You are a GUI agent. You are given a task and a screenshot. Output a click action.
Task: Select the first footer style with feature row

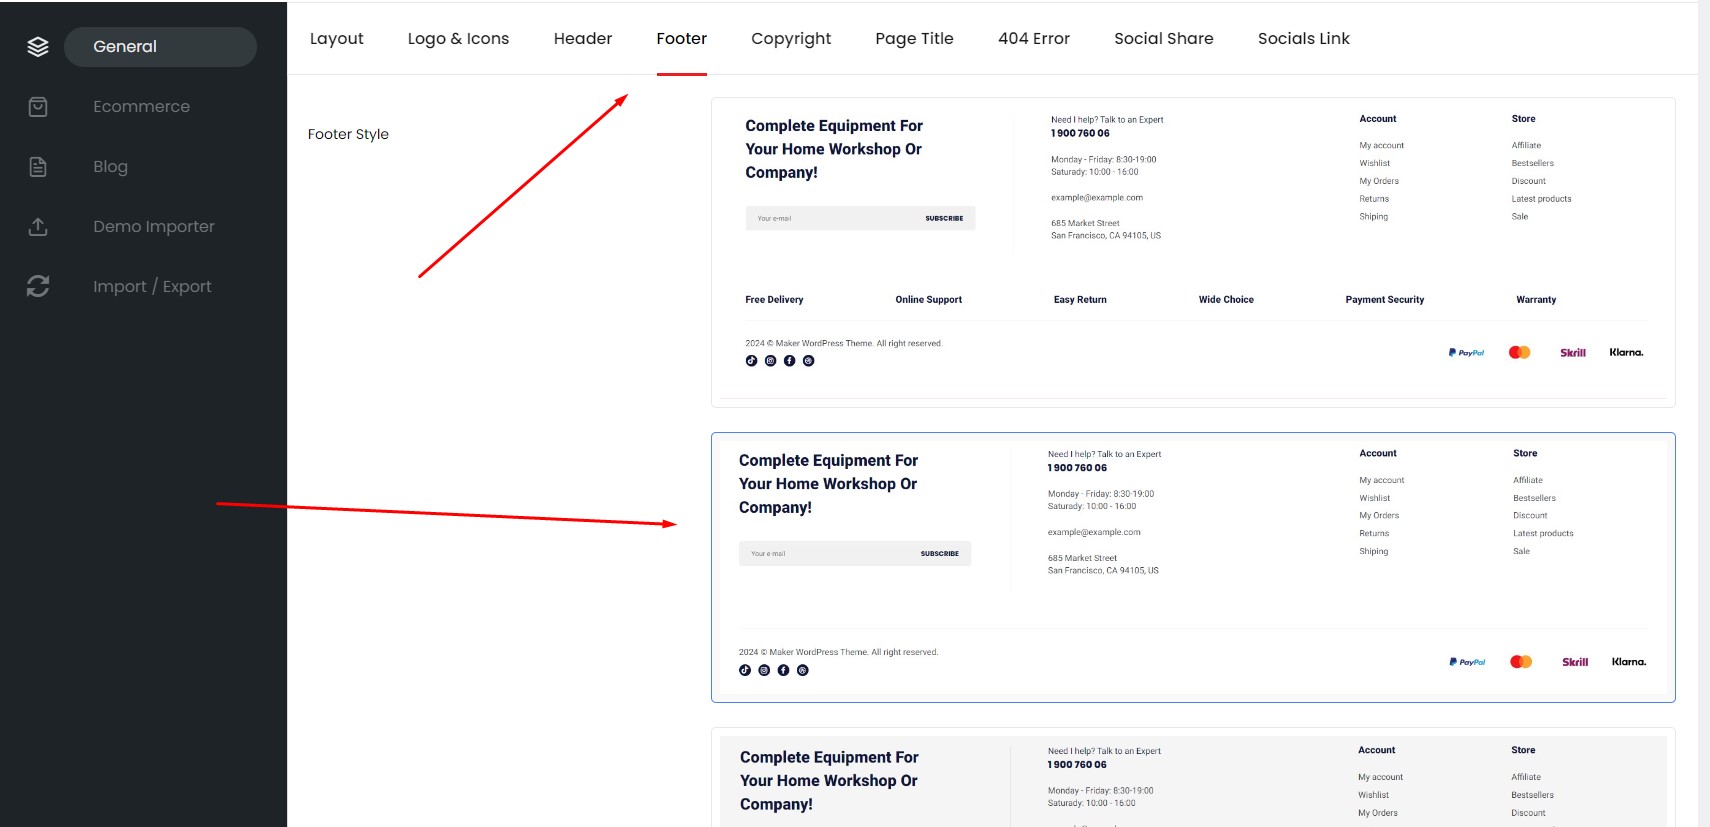pos(1193,252)
